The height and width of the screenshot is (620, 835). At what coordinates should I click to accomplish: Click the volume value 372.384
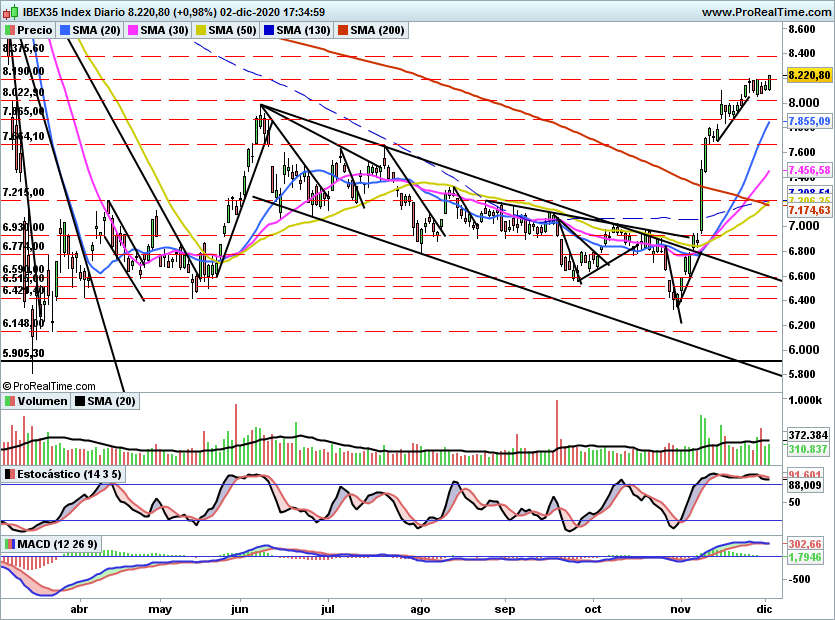click(x=808, y=435)
